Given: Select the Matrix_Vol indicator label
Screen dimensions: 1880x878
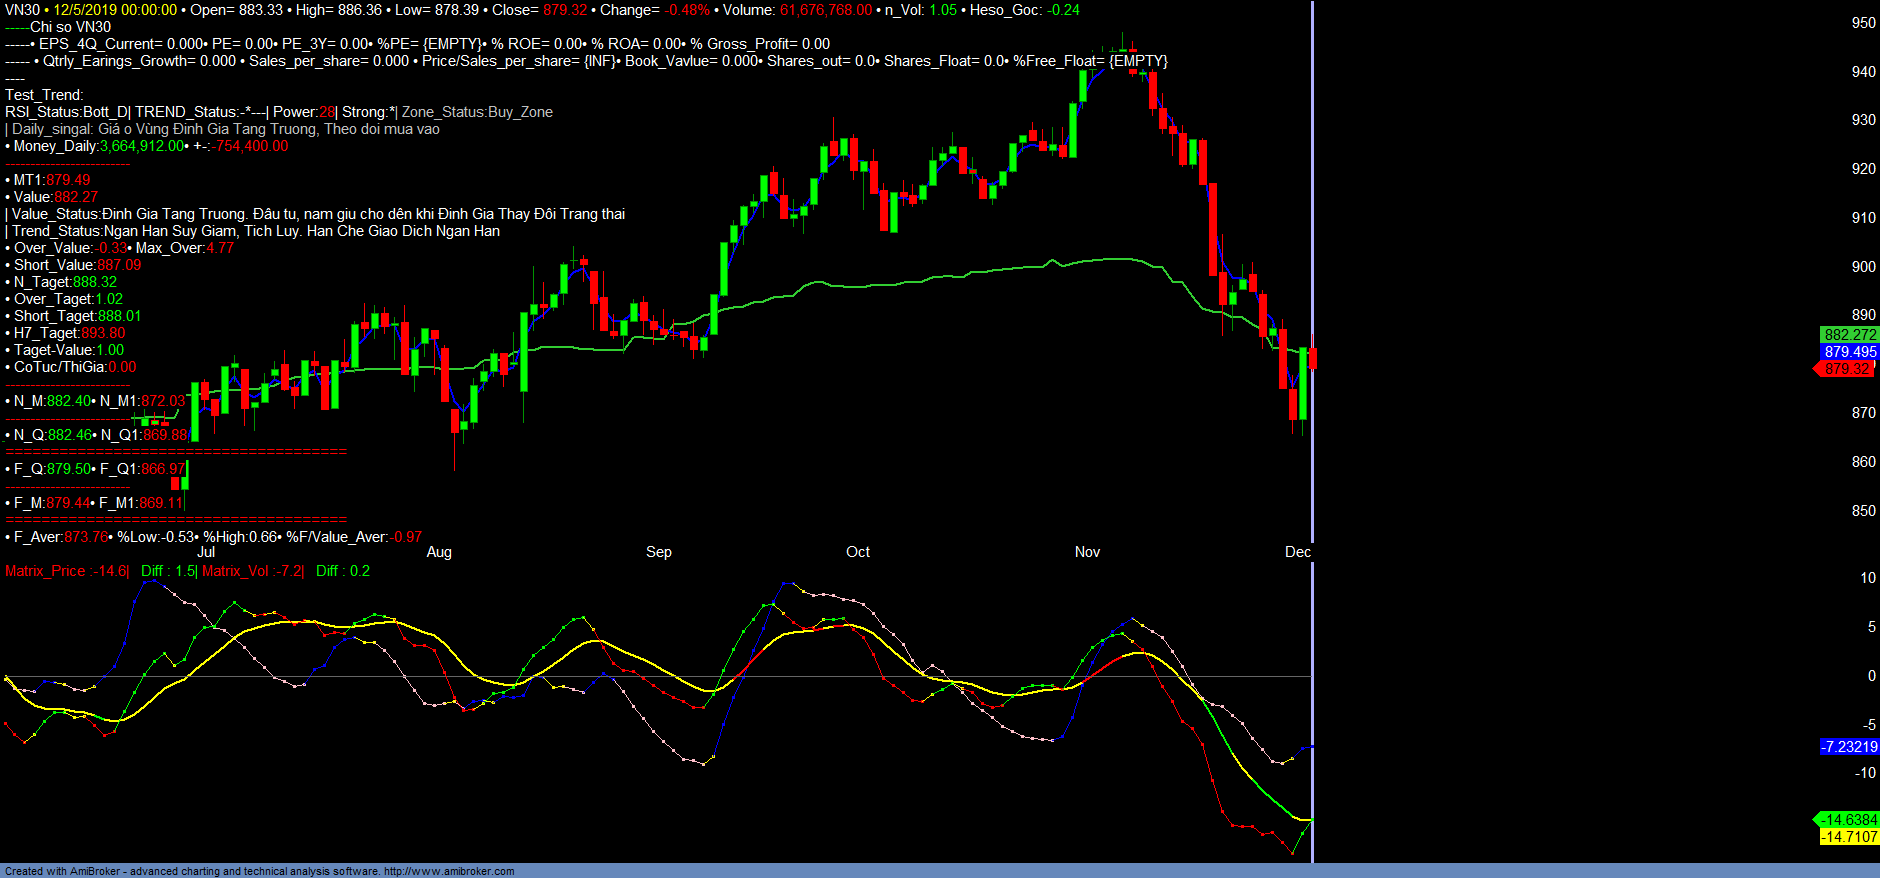Looking at the screenshot, I should click(x=252, y=571).
